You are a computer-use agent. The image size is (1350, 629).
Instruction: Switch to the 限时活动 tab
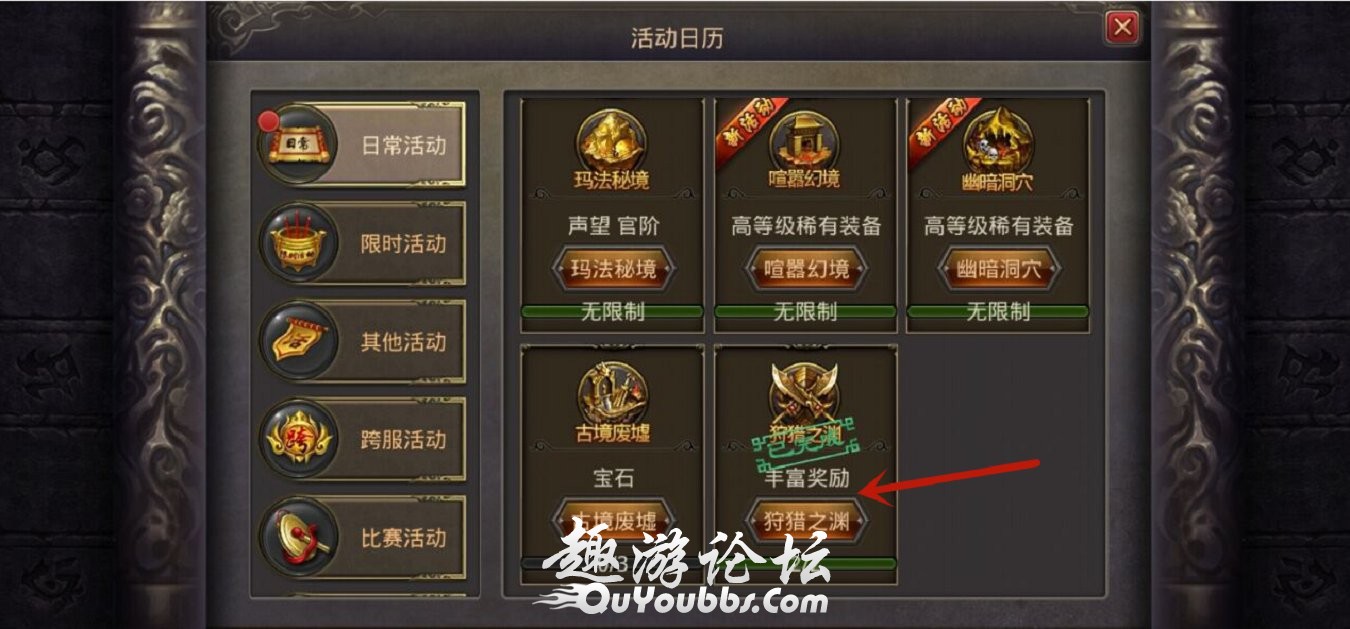[x=362, y=243]
